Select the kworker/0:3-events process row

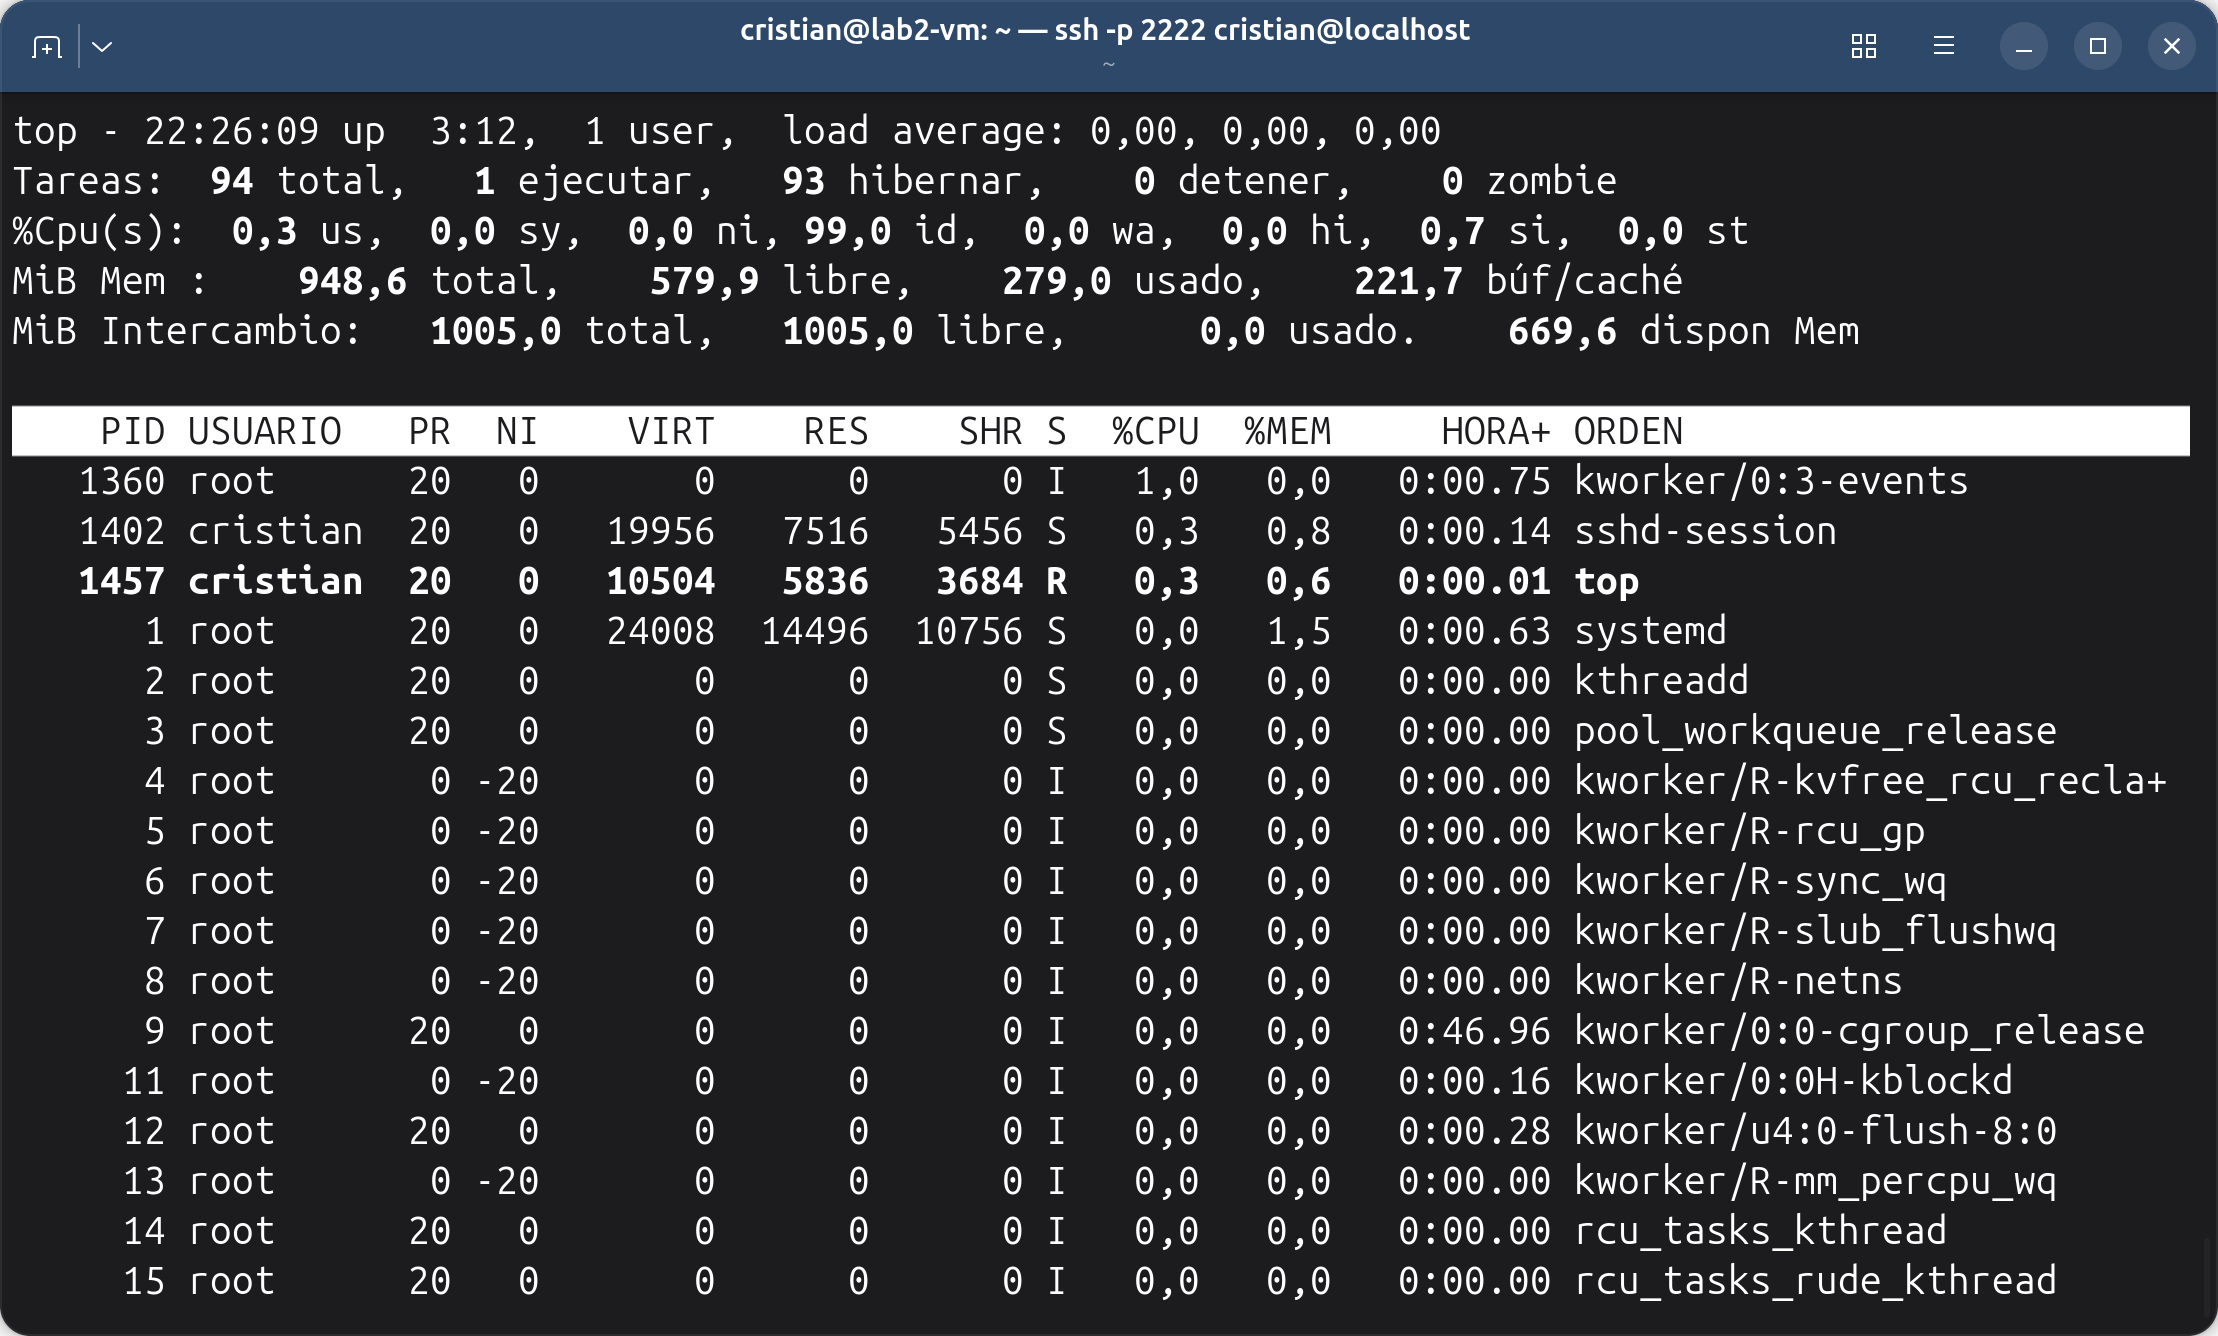(1100, 481)
